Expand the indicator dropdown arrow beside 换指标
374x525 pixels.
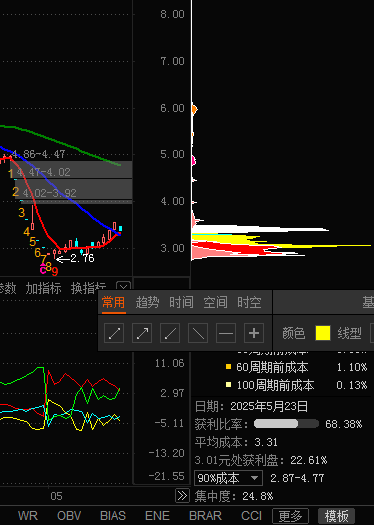click(x=123, y=287)
